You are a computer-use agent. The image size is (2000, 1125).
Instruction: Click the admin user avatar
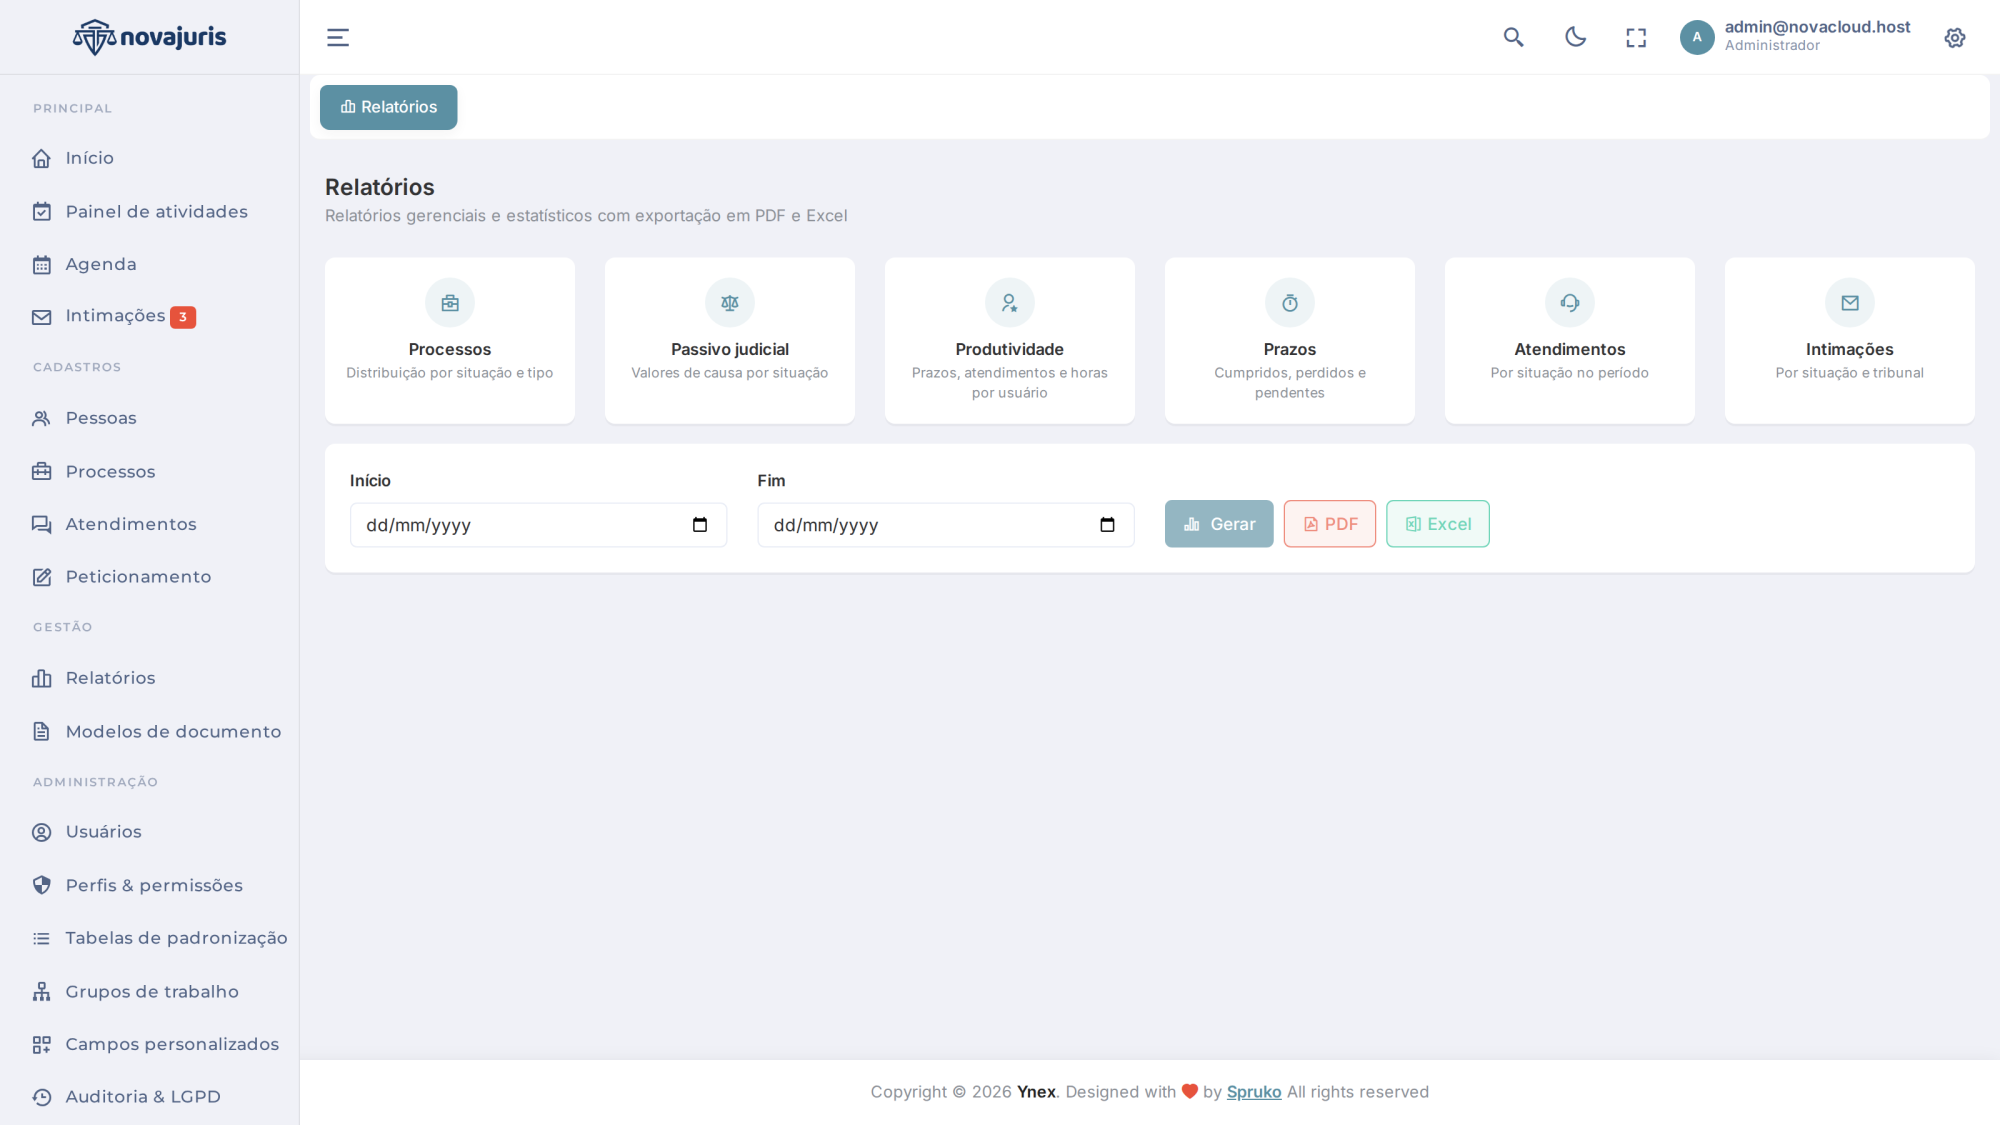(1697, 37)
